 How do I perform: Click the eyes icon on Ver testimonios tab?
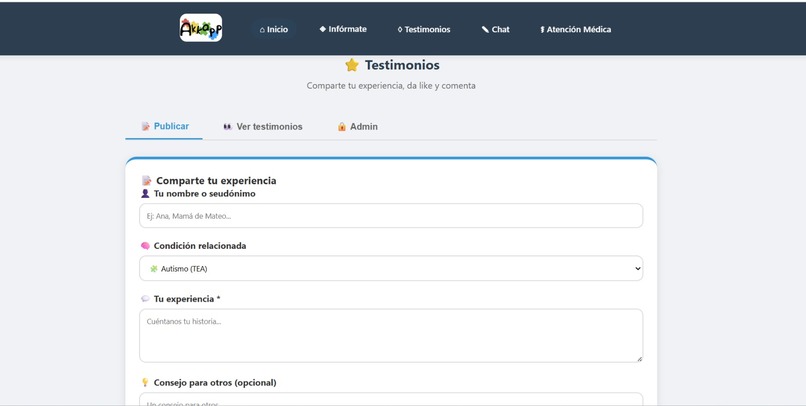[228, 126]
